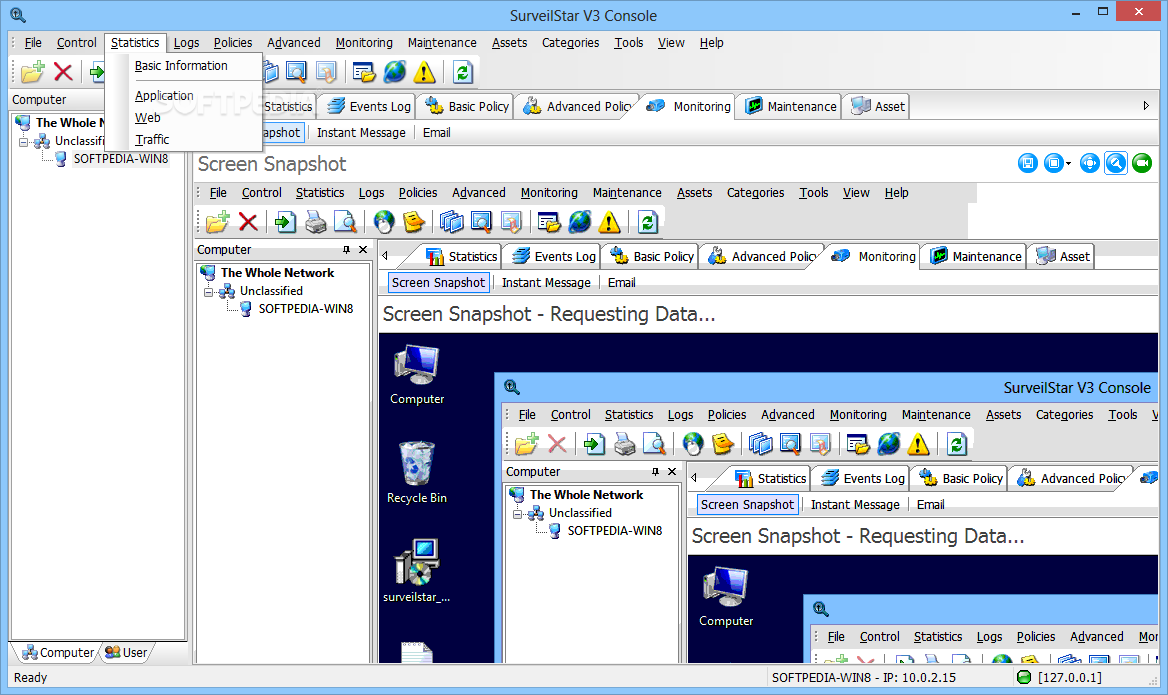Screen dimensions: 1168x695
Task: Click the X of the snapshot's outer Computer panel
Action: (x=363, y=250)
